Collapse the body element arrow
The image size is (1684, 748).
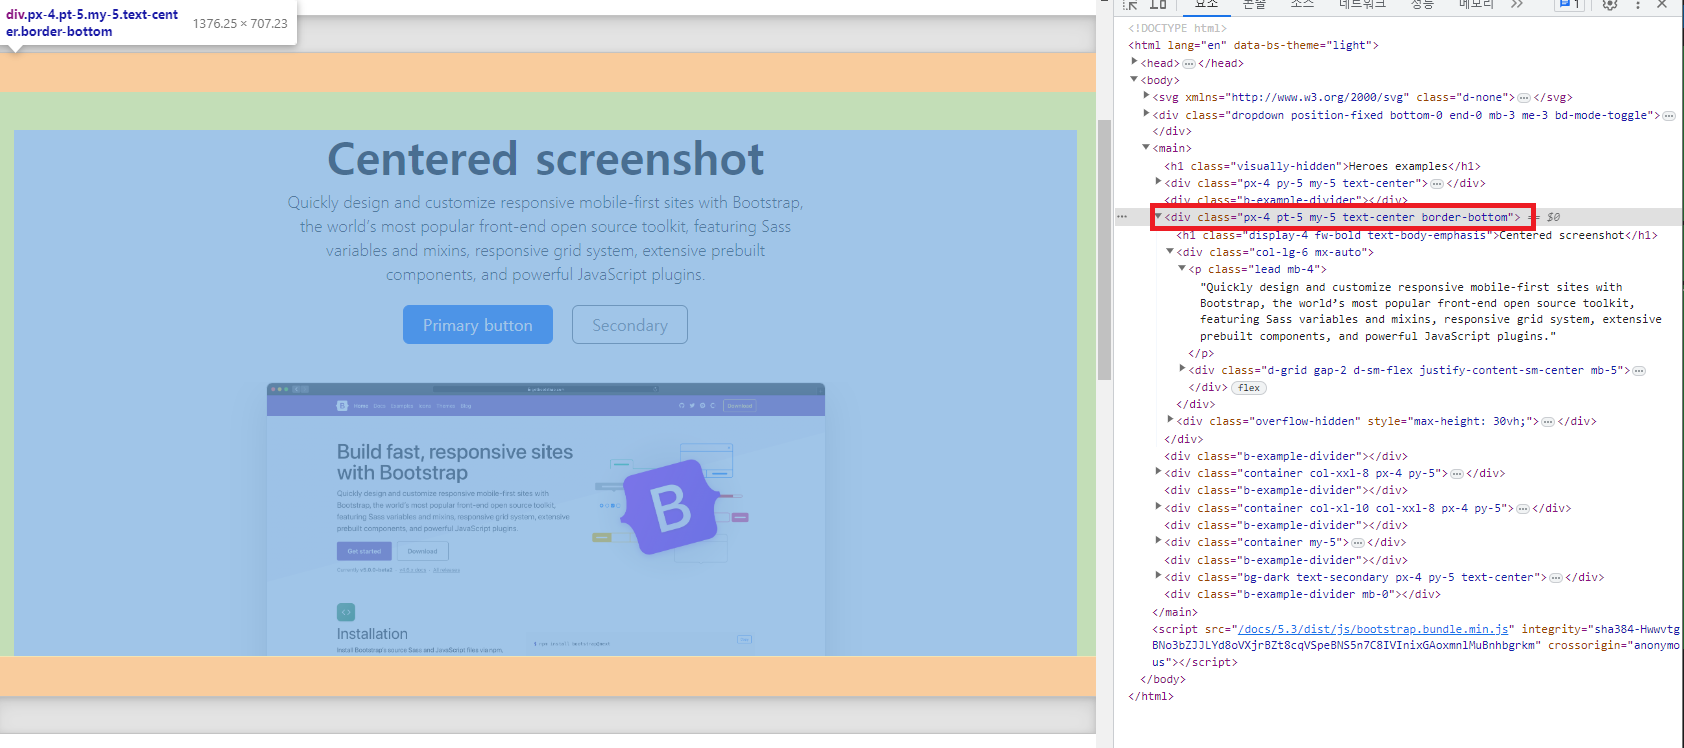point(1135,79)
